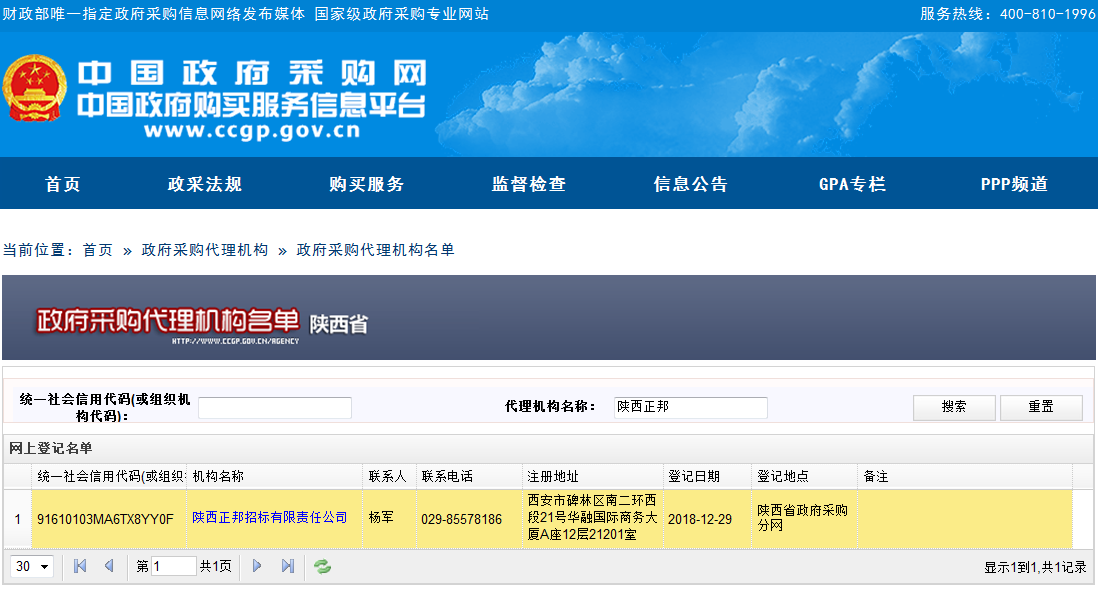
Task: Open the PPP频道 navigation item
Action: click(x=1014, y=184)
